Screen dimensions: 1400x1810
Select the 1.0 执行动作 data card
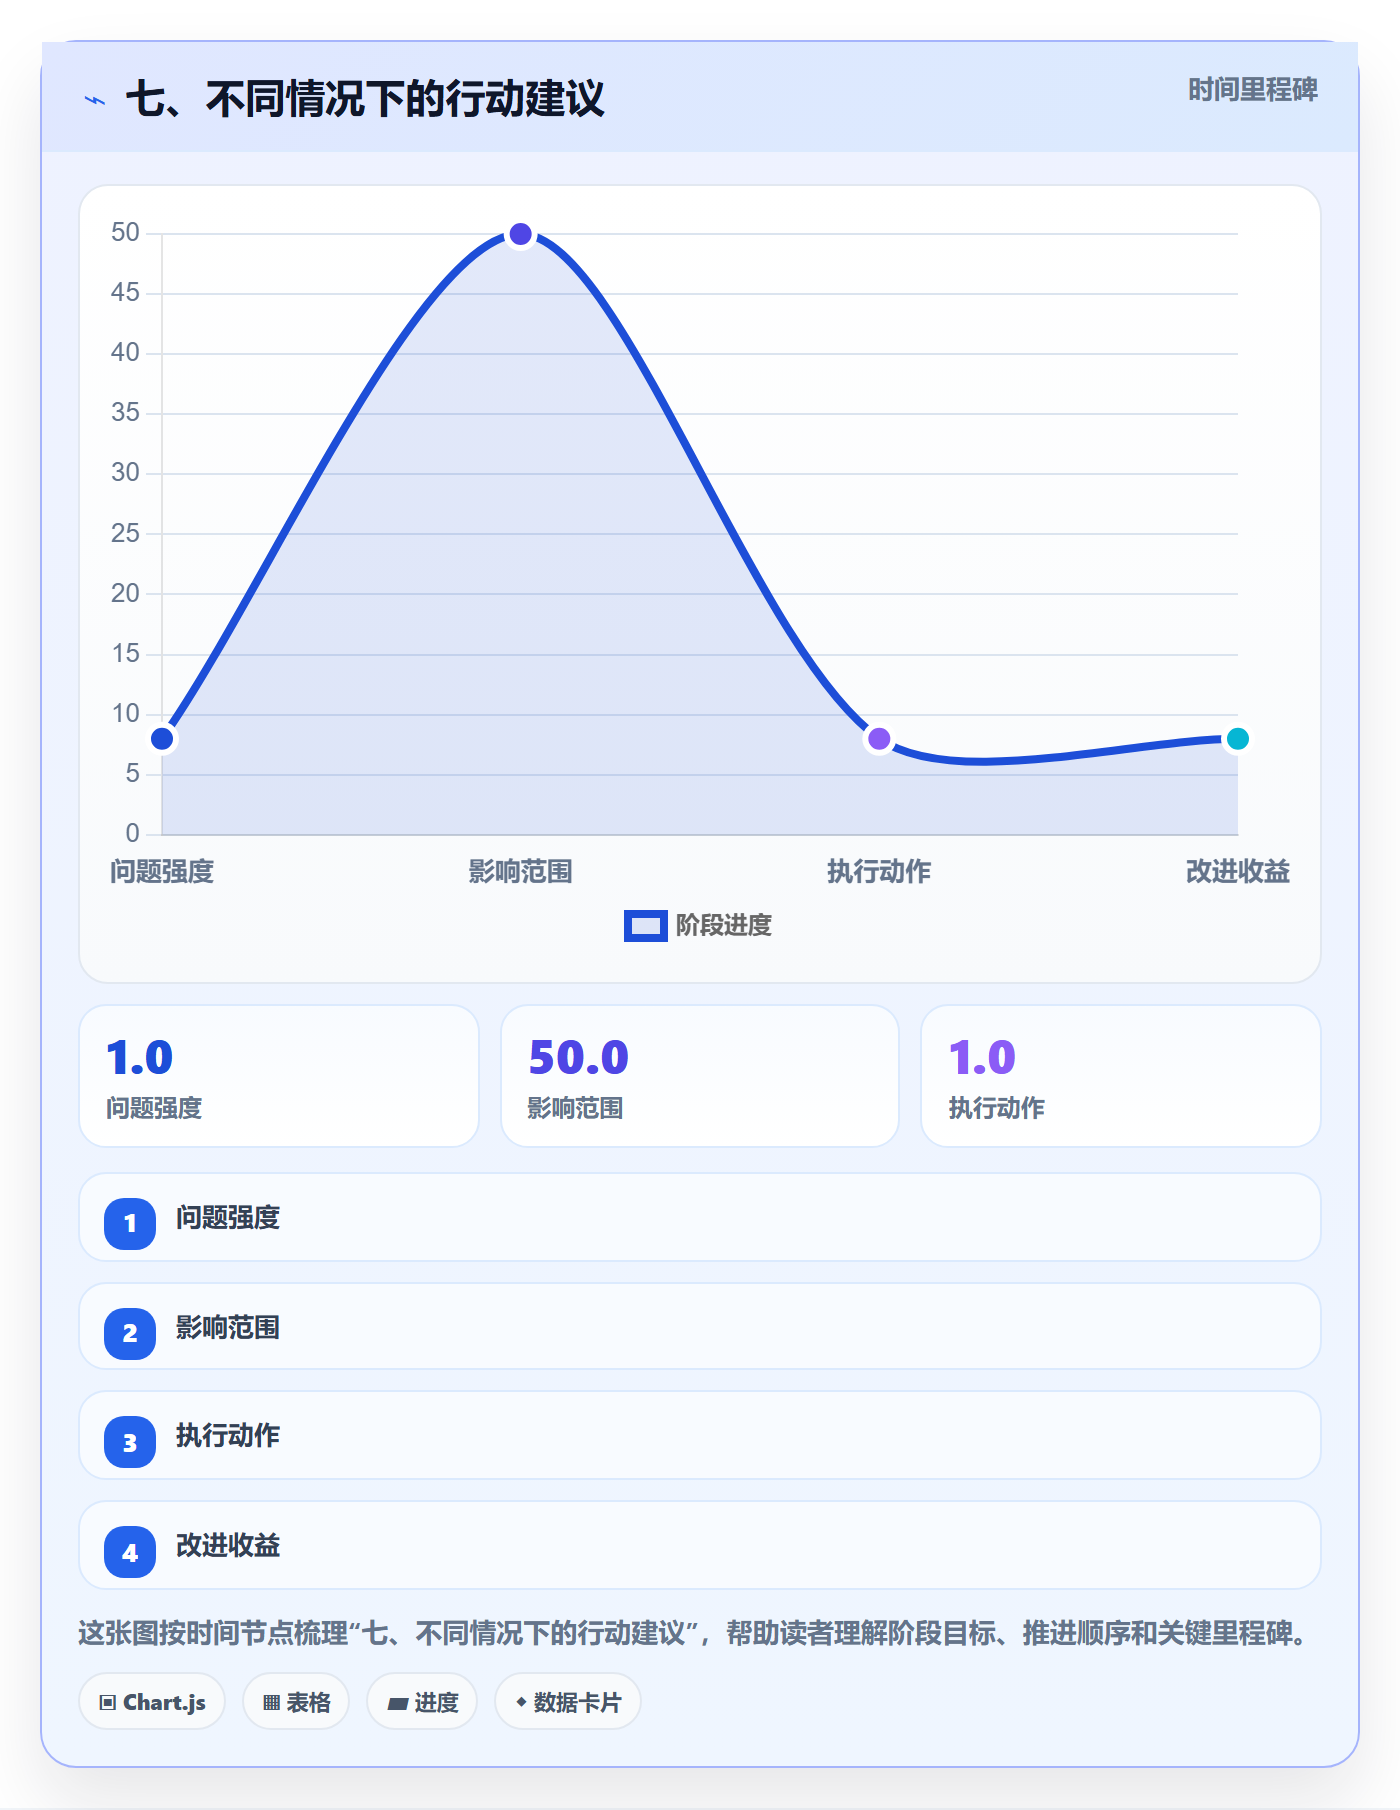click(1121, 1076)
